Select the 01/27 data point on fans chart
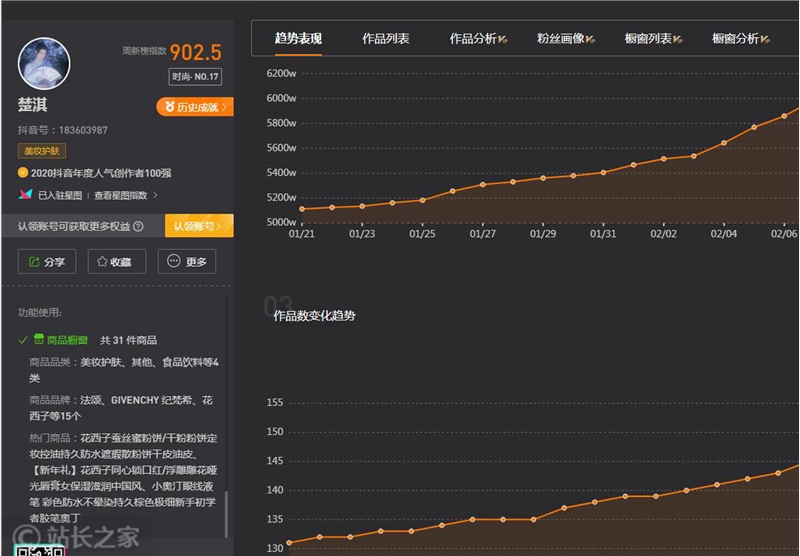 click(483, 185)
